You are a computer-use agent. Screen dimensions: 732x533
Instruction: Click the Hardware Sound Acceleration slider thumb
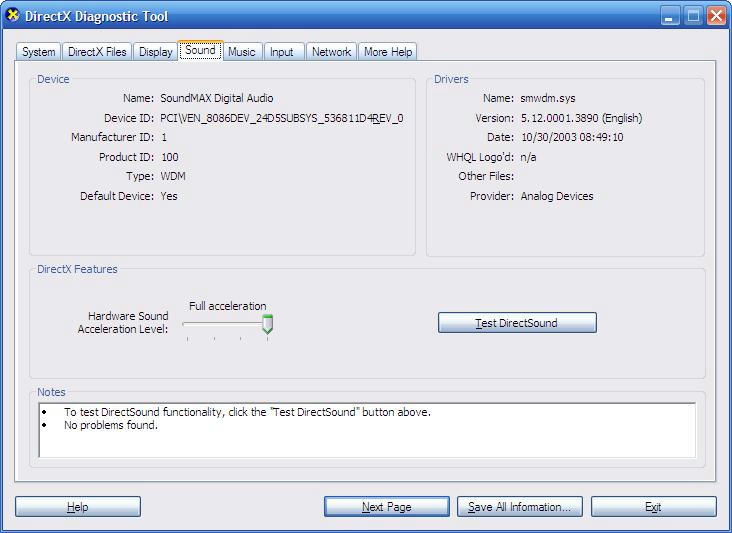tap(267, 324)
